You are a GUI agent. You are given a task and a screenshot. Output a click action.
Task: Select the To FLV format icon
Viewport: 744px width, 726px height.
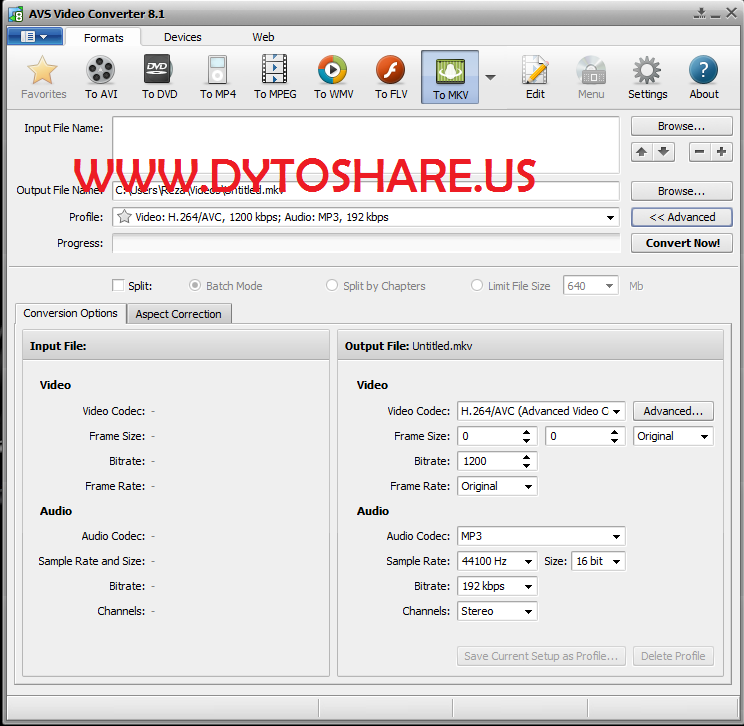pyautogui.click(x=391, y=77)
